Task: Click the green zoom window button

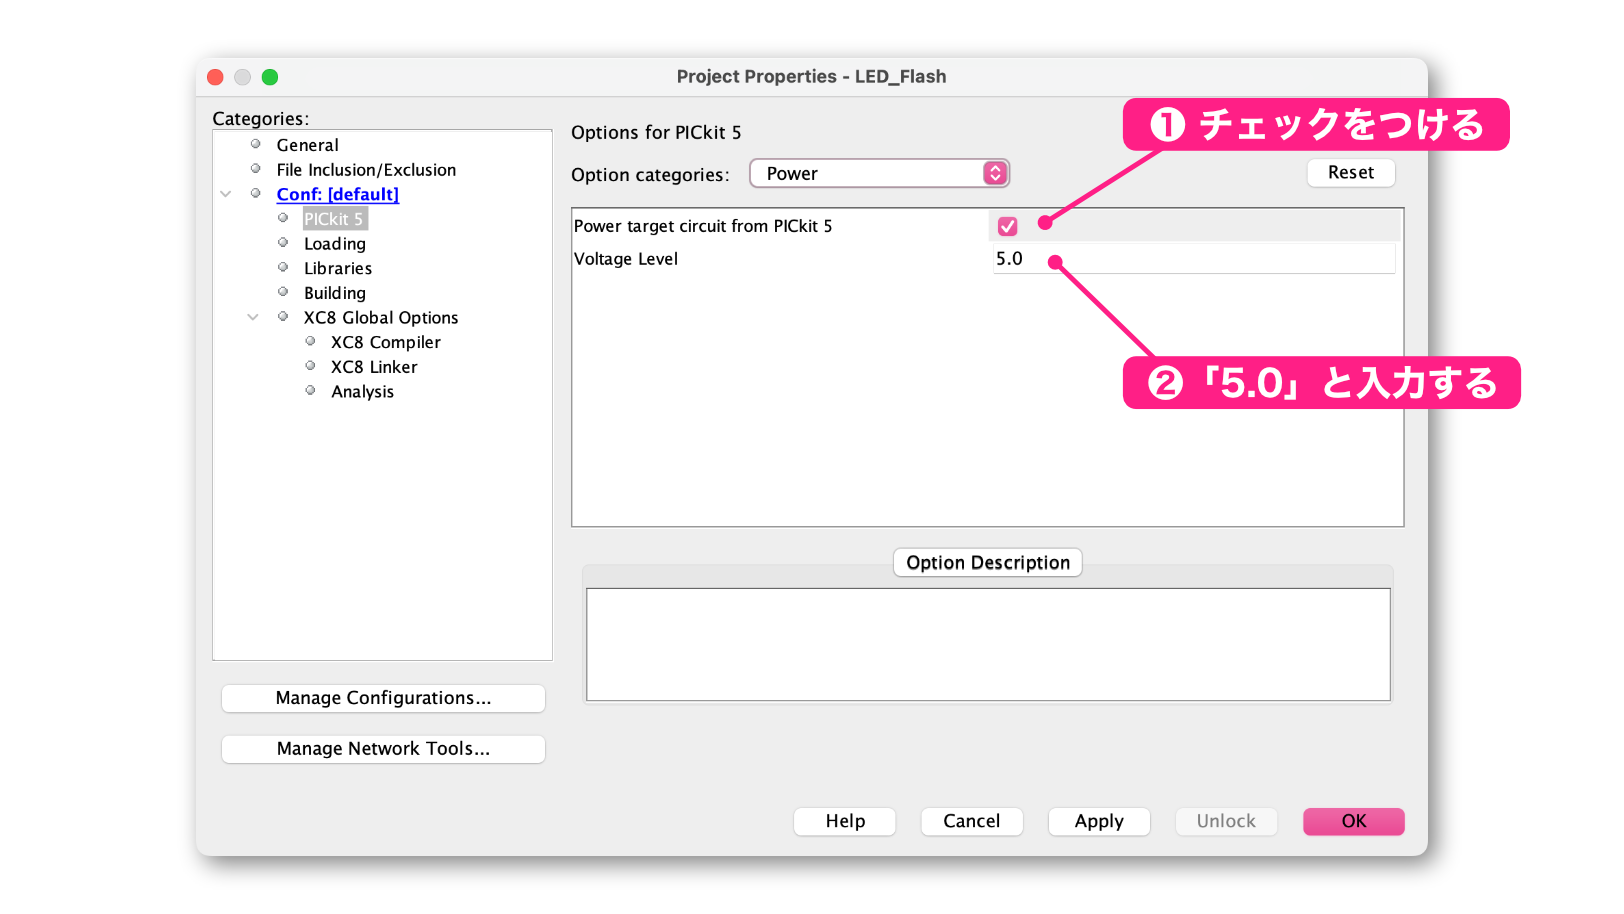Action: point(270,77)
